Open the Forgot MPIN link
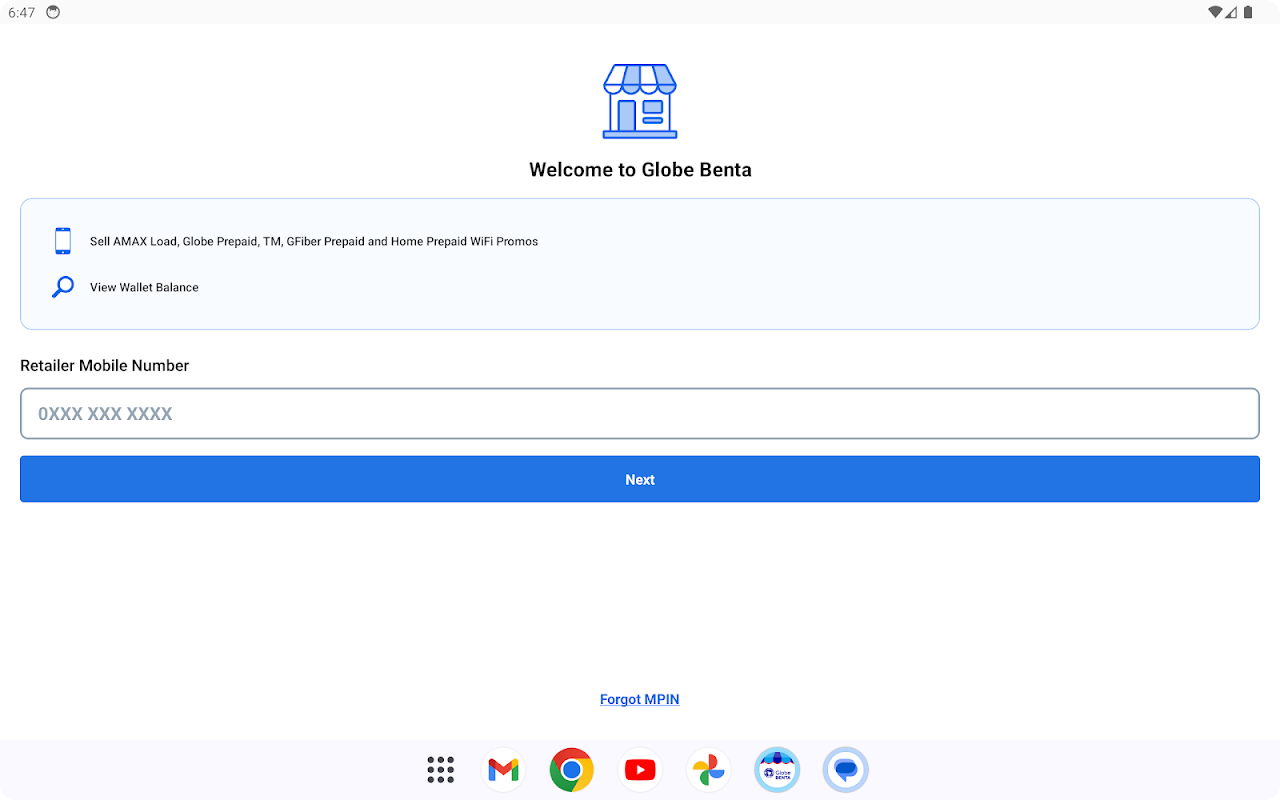 pyautogui.click(x=640, y=699)
